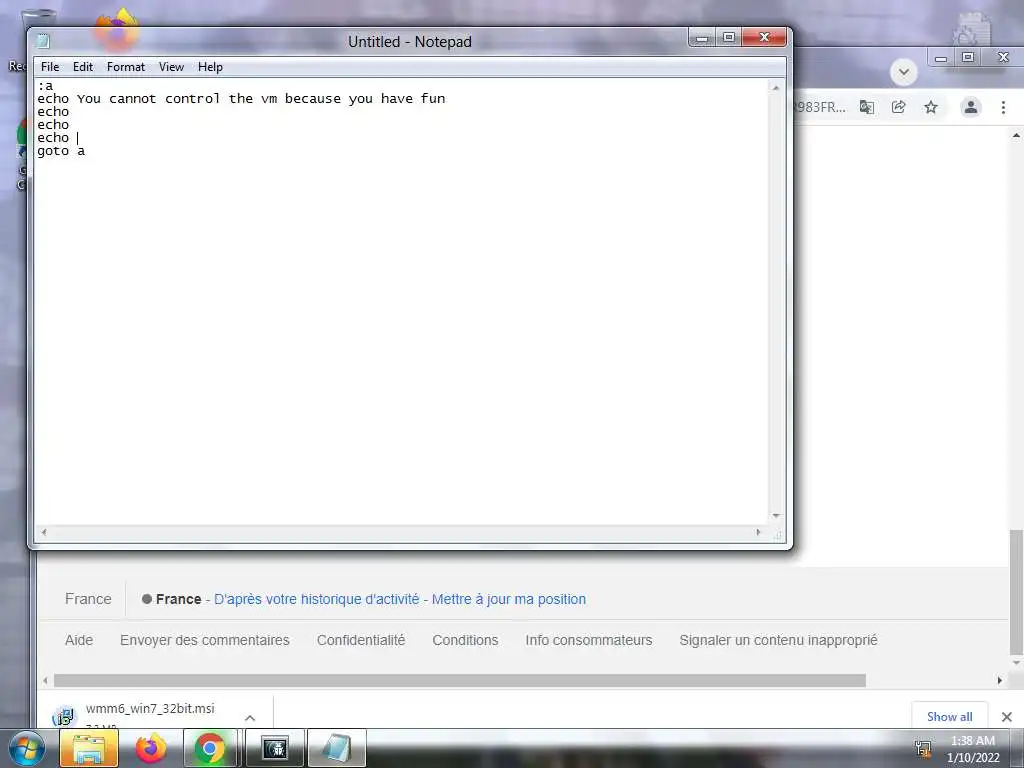Click the 'goto a' line in Notepad
The width and height of the screenshot is (1024, 768).
pos(61,151)
